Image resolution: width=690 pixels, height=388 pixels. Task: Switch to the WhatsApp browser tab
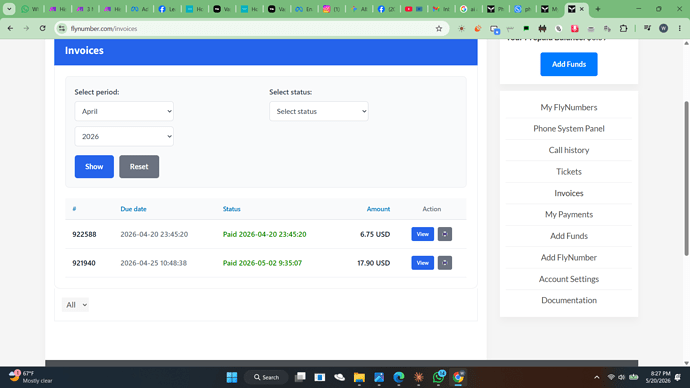[x=29, y=9]
